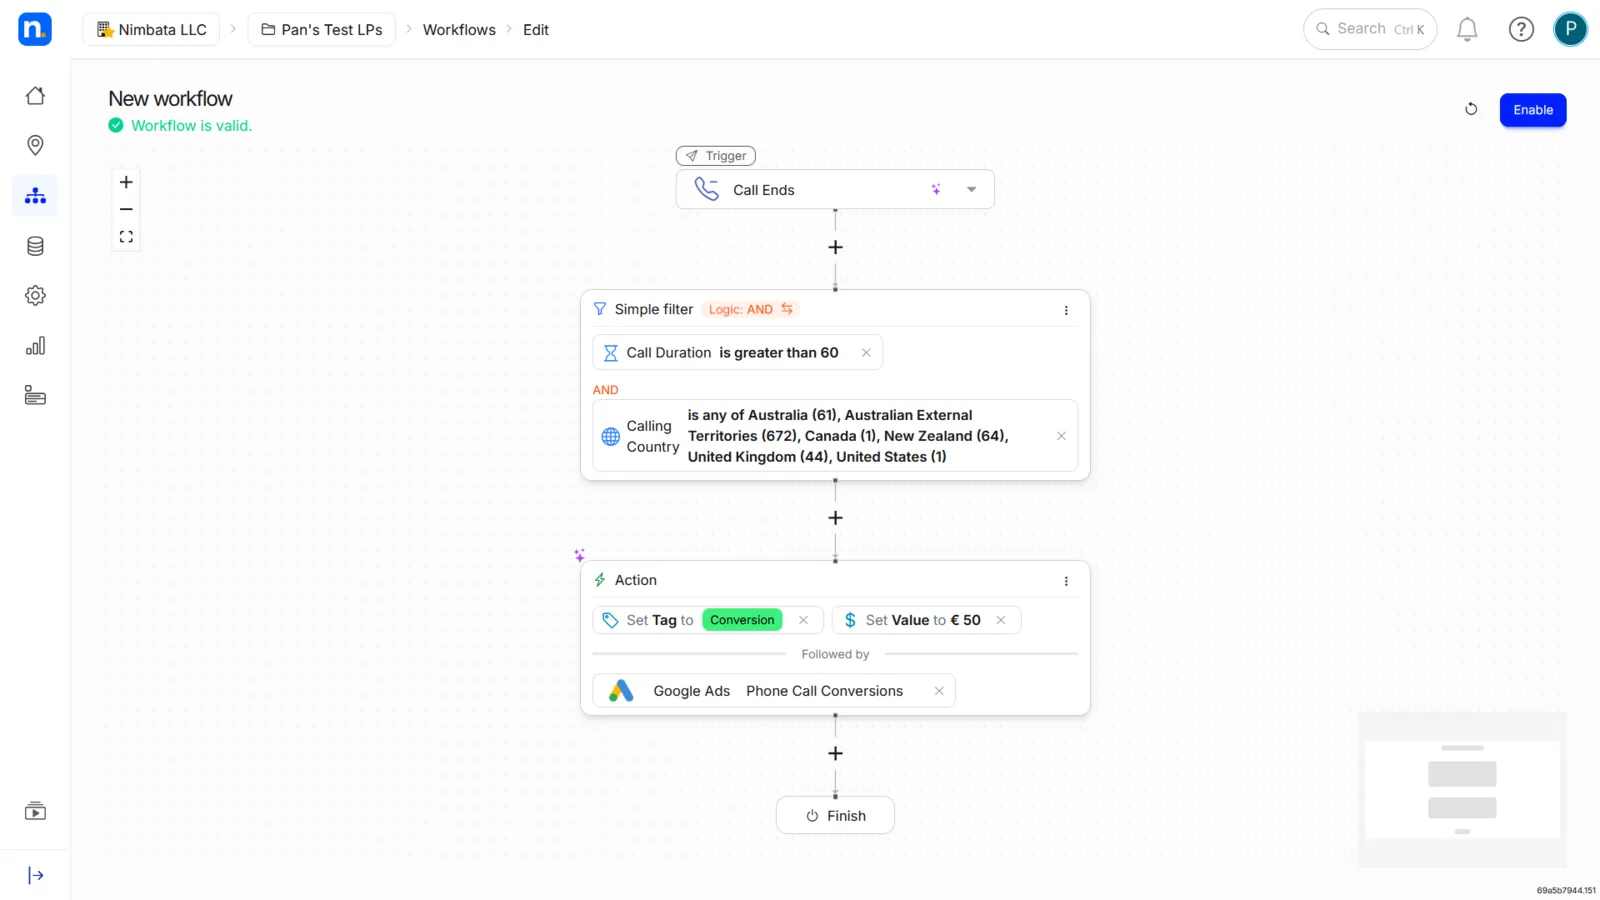
Task: Add step between trigger and filter
Action: (835, 247)
